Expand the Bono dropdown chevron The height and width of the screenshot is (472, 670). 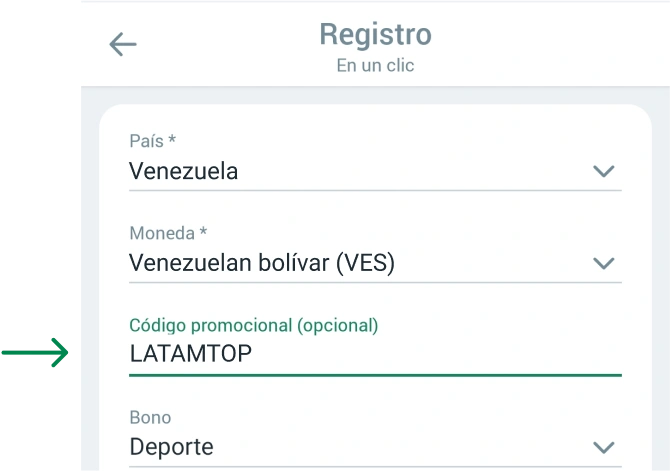(603, 447)
